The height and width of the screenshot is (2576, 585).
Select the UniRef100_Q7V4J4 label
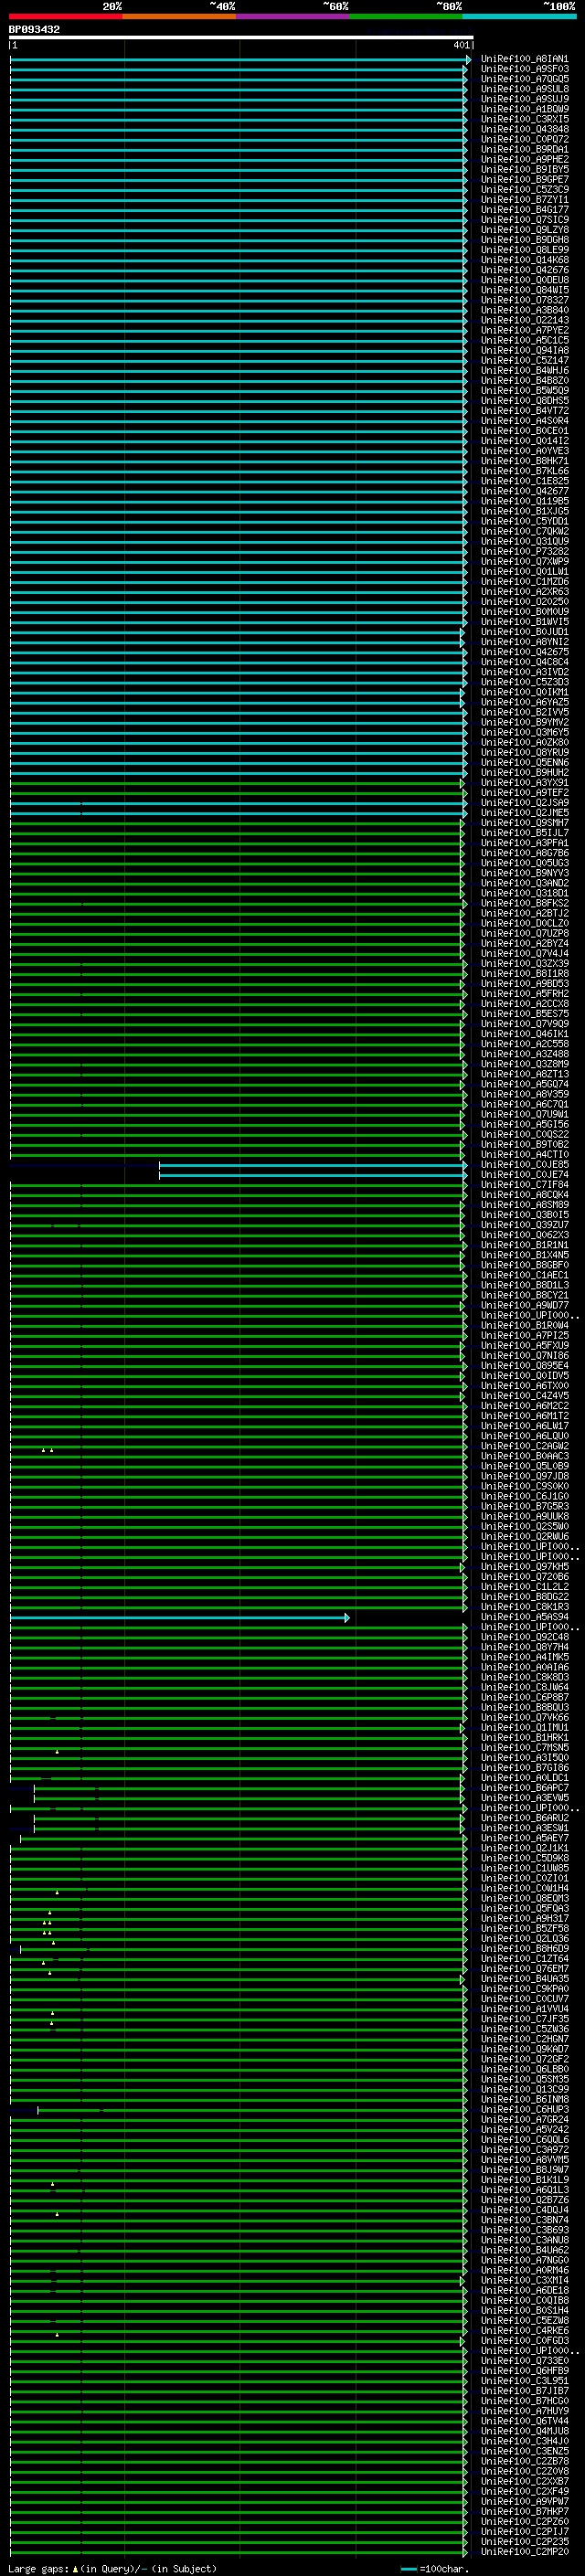tap(524, 954)
